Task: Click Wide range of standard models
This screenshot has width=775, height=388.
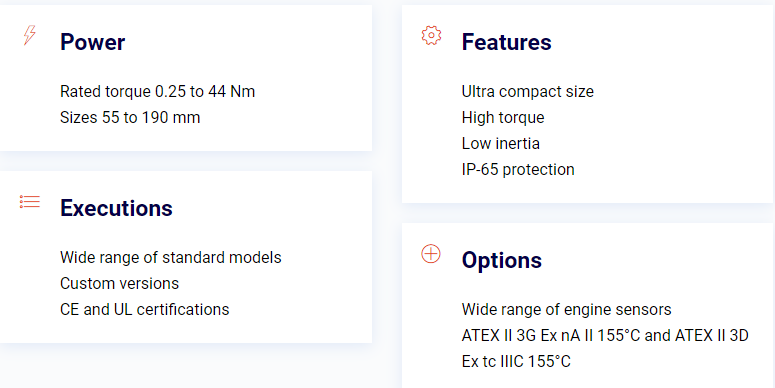Action: click(x=171, y=258)
